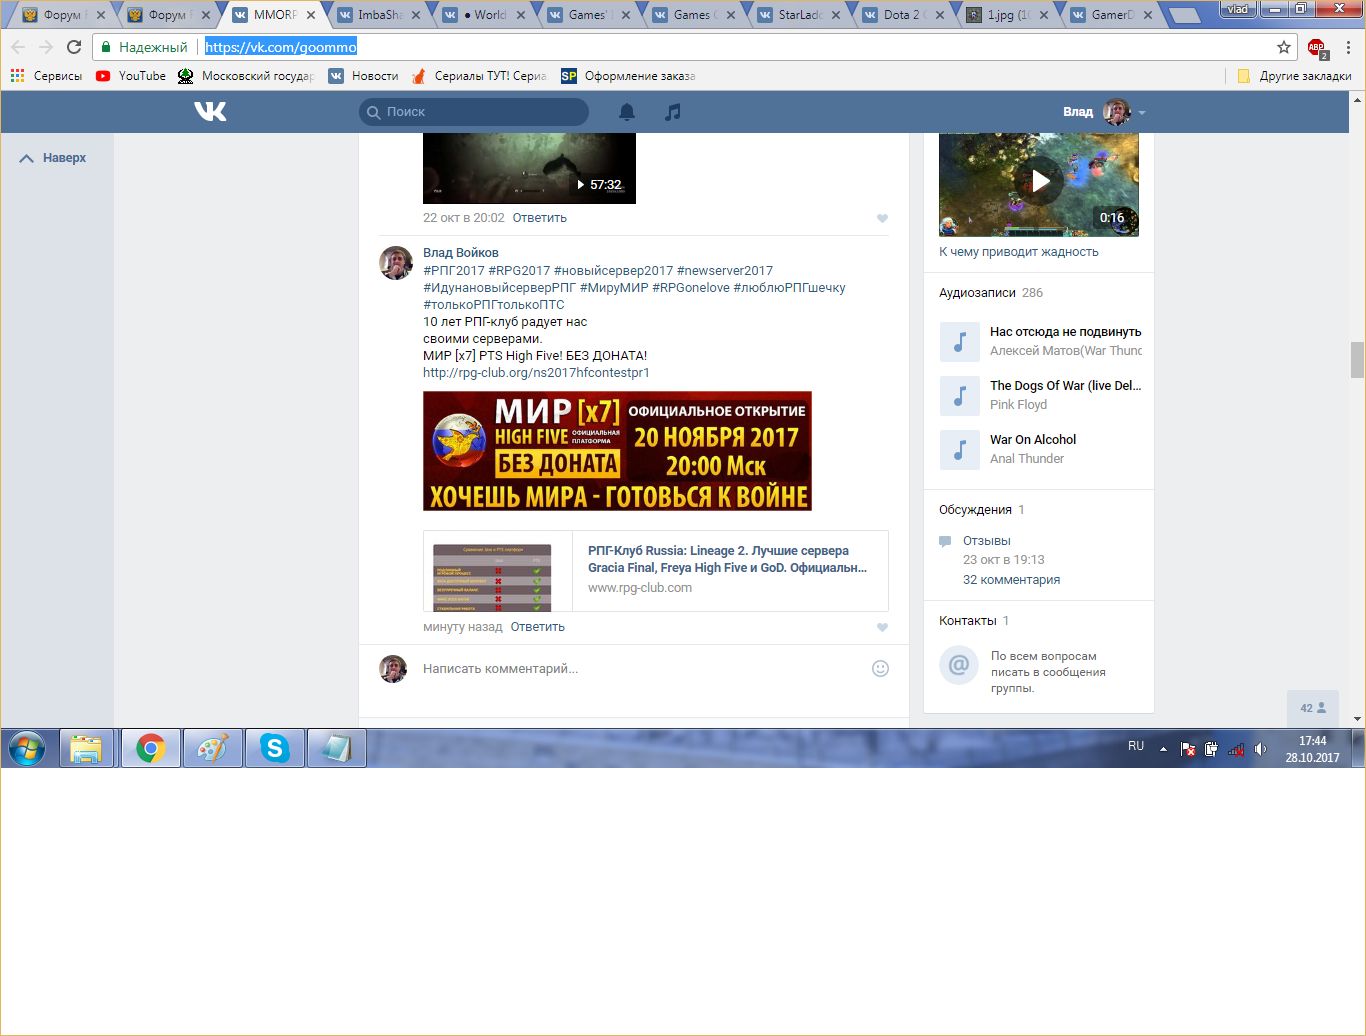Click the Наверх back-to-top button
Viewport: 1366px width, 1036px height.
(x=54, y=158)
